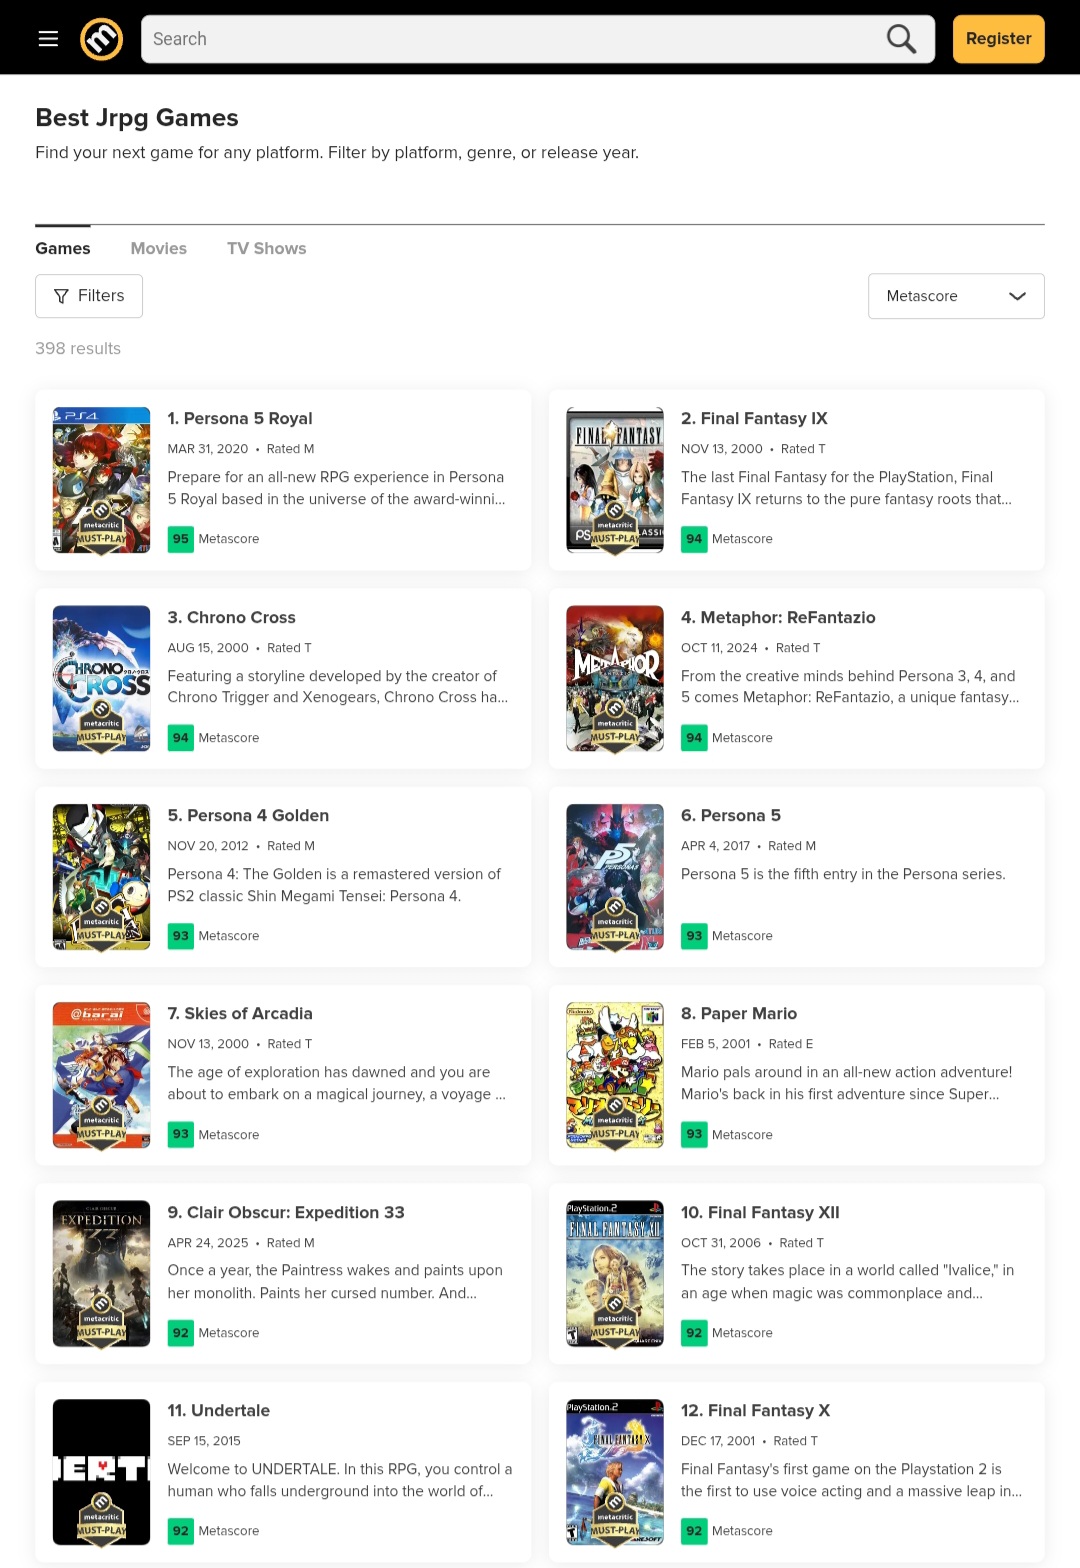Switch to the Movies tab

[x=159, y=248]
